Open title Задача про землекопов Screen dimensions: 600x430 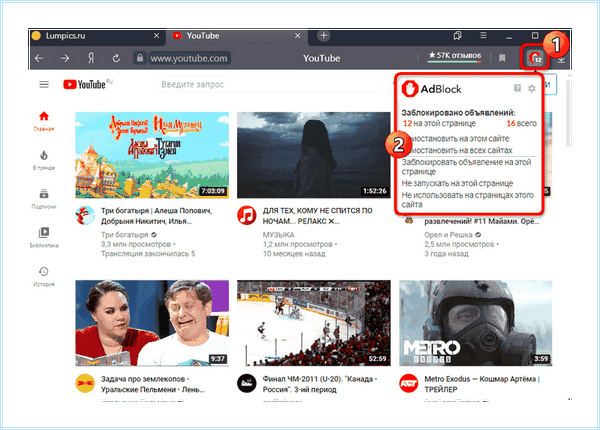click(x=153, y=384)
